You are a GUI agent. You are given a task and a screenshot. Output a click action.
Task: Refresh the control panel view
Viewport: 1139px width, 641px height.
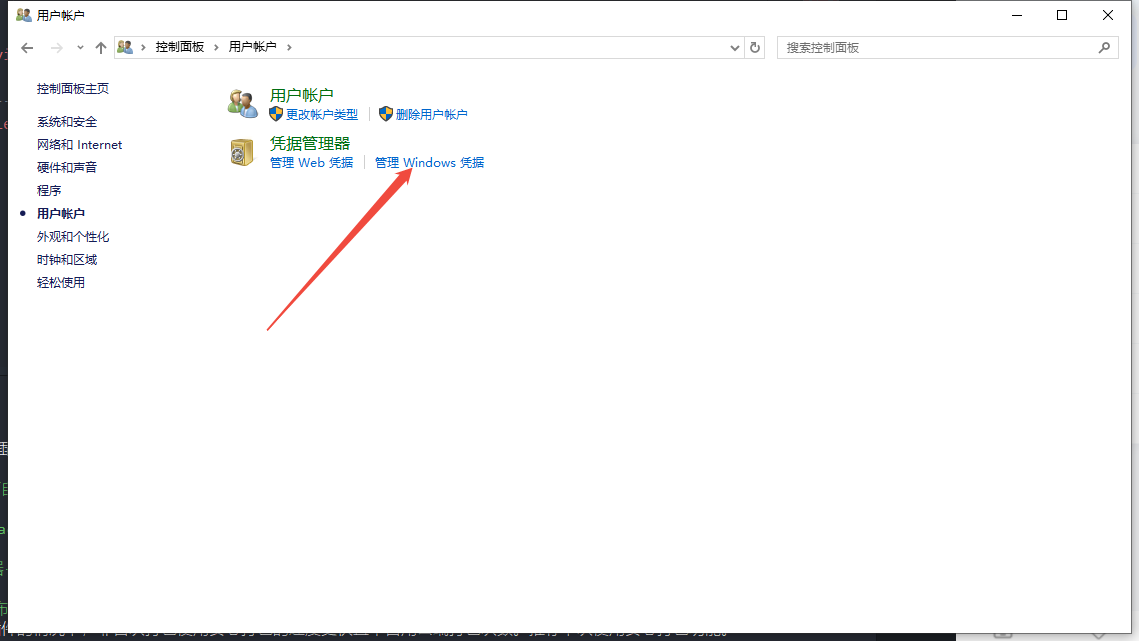(755, 47)
